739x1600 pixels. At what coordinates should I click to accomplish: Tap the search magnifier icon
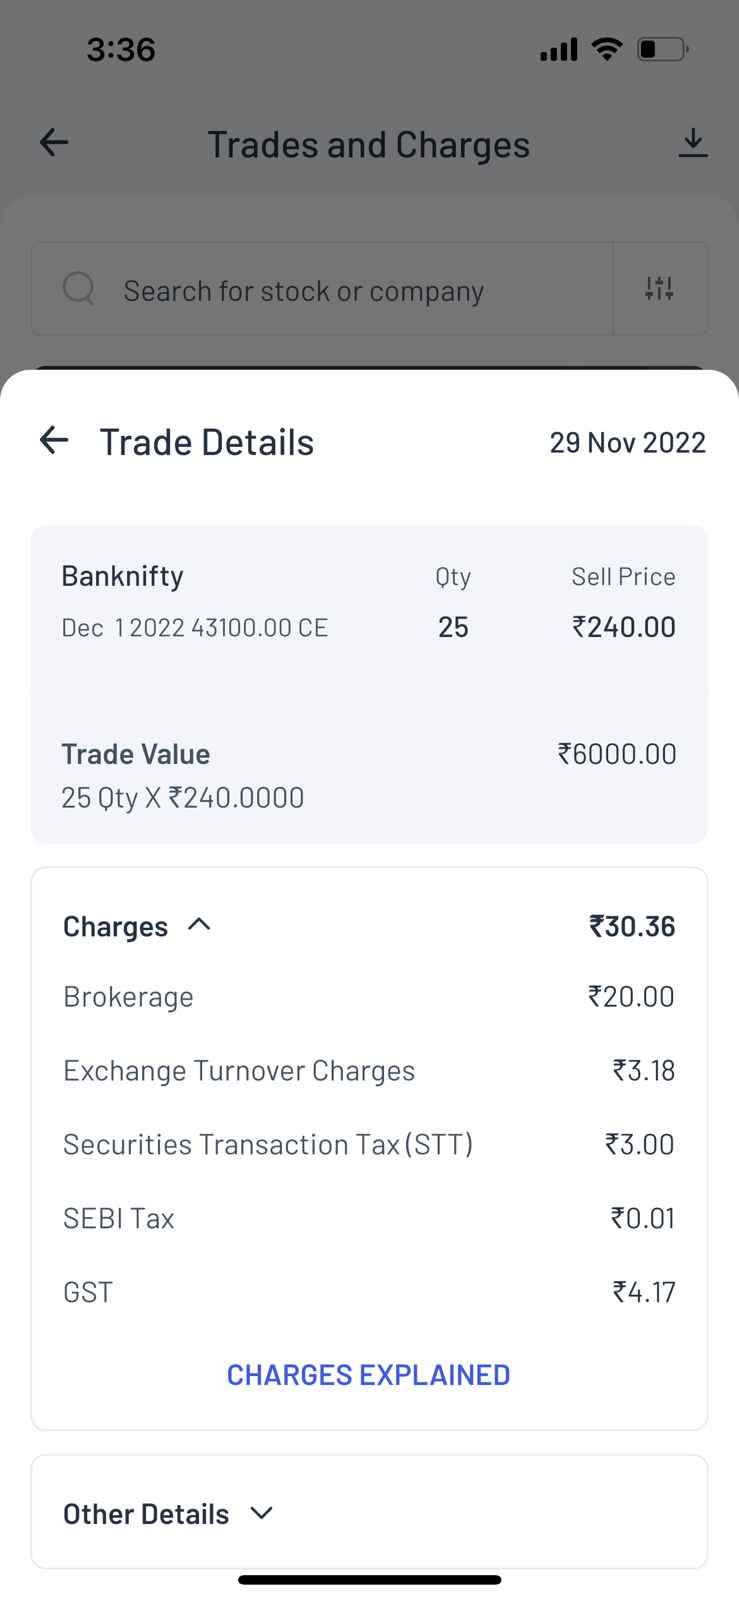(x=78, y=289)
